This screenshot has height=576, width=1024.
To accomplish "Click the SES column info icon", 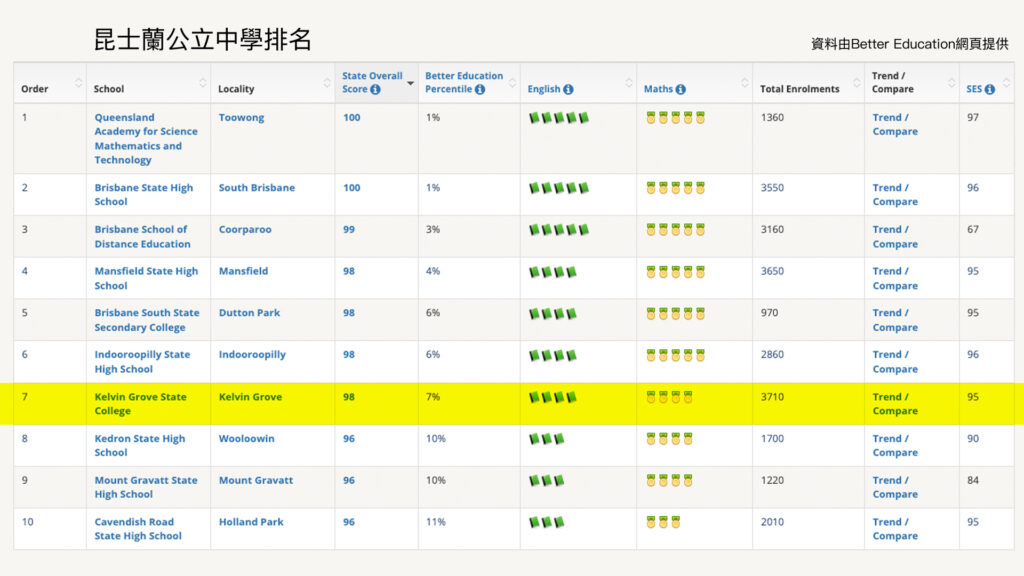I will coord(990,89).
